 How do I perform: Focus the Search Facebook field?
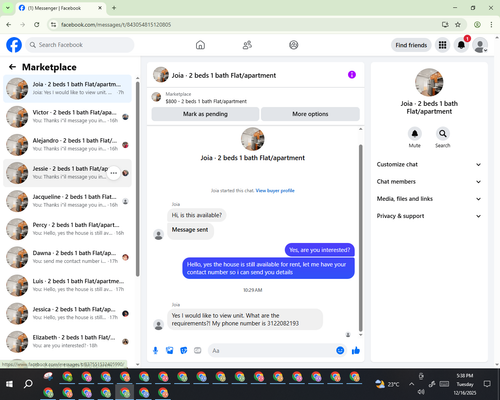[x=80, y=45]
